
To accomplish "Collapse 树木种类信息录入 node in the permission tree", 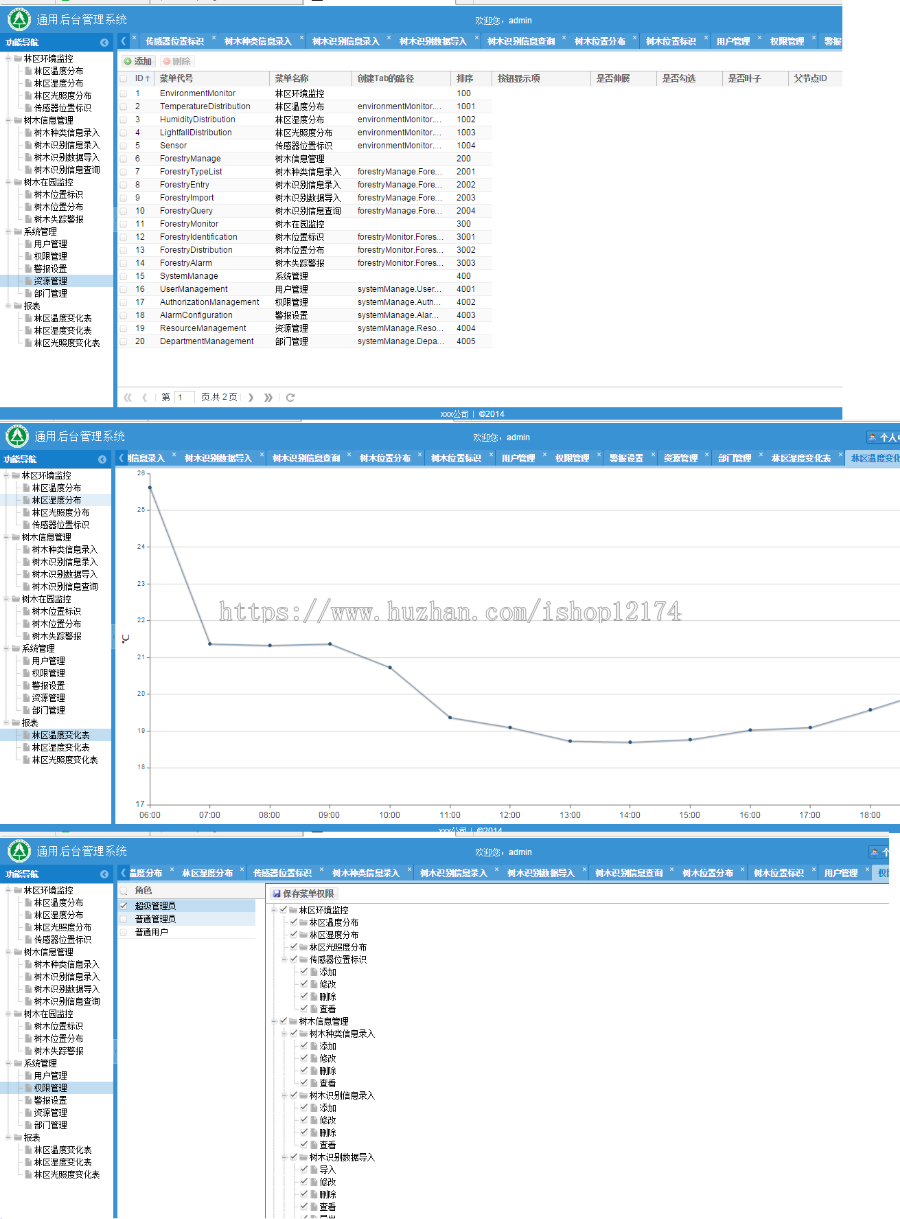I will 284,1034.
